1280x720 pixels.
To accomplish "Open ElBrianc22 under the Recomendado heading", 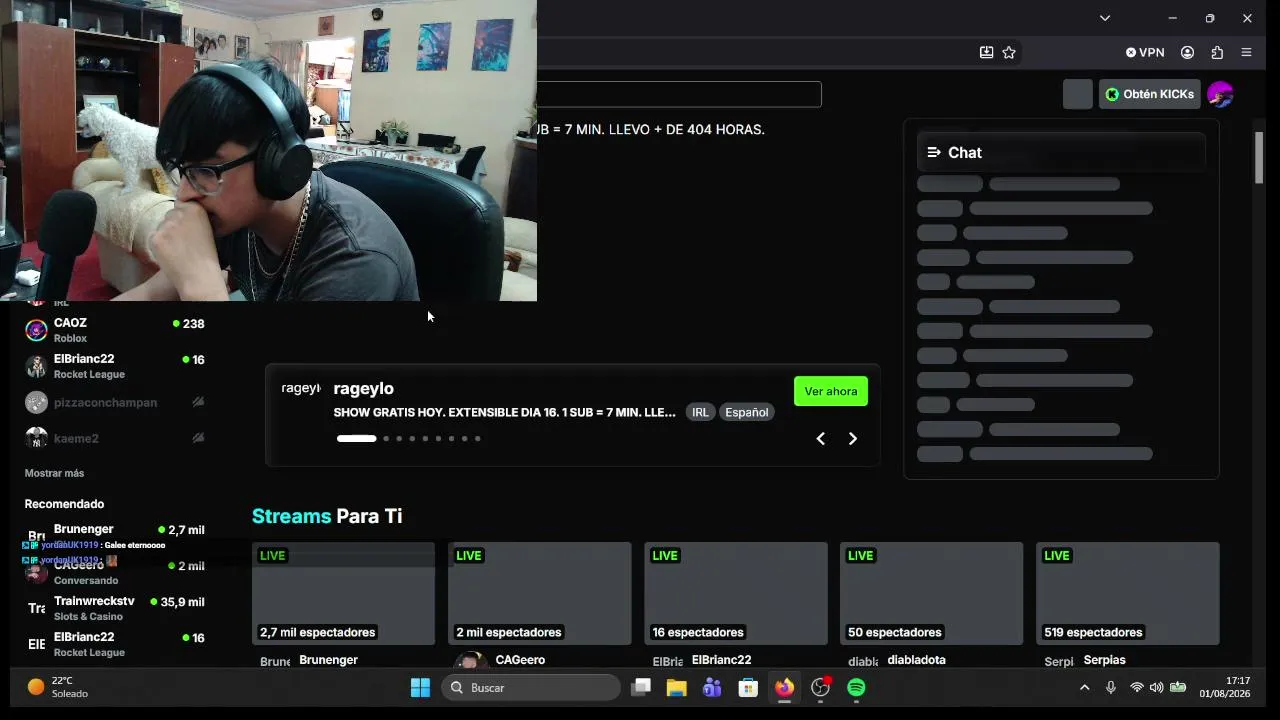I will pos(114,644).
